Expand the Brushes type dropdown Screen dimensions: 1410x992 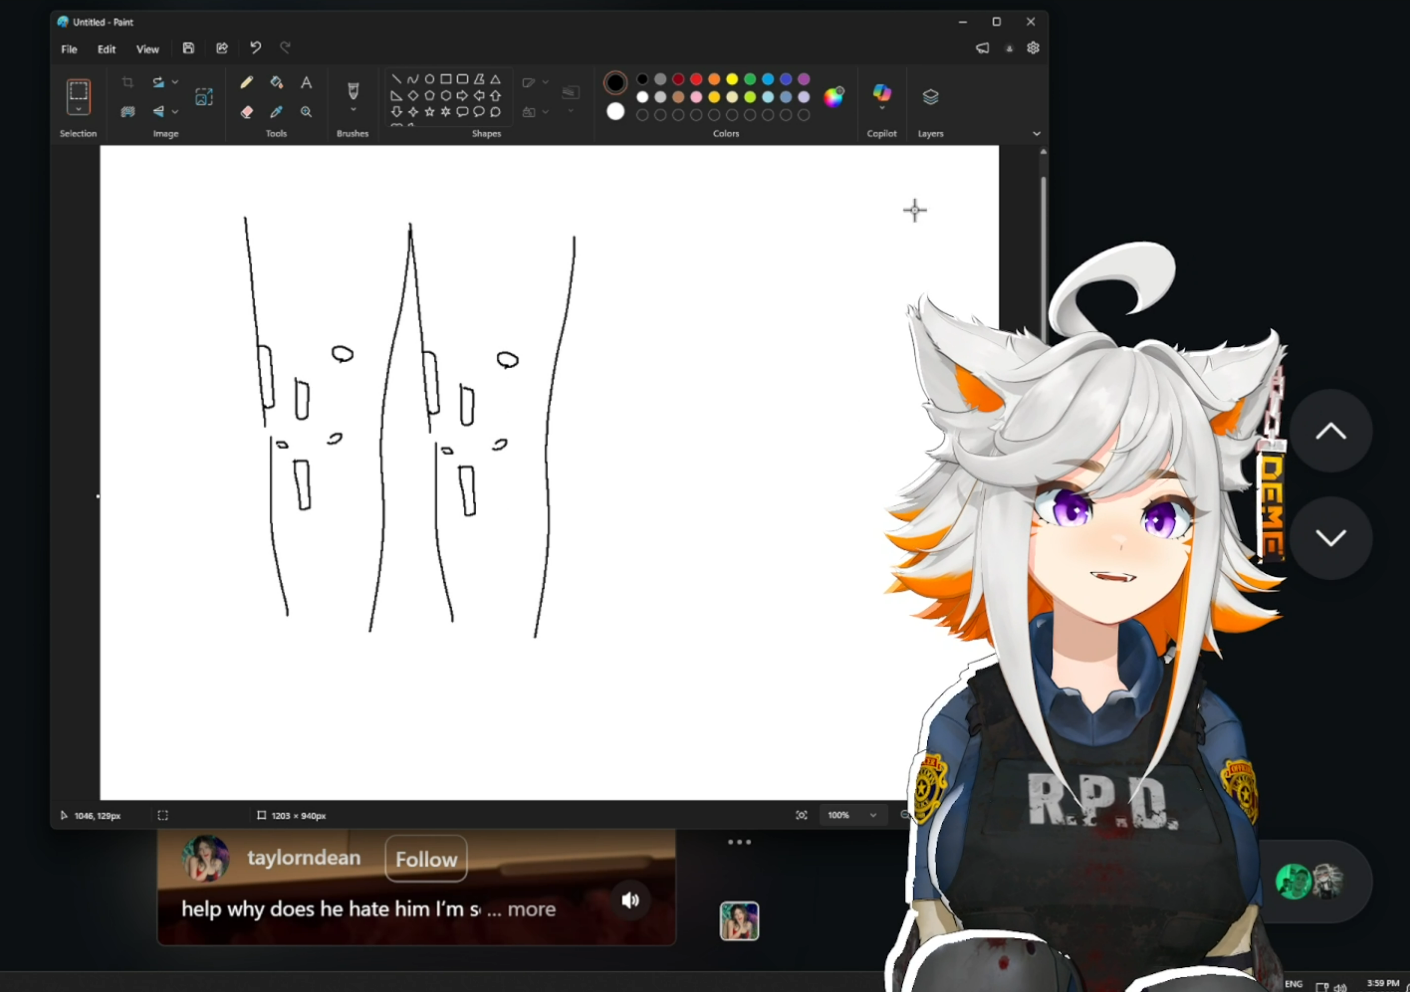click(353, 110)
